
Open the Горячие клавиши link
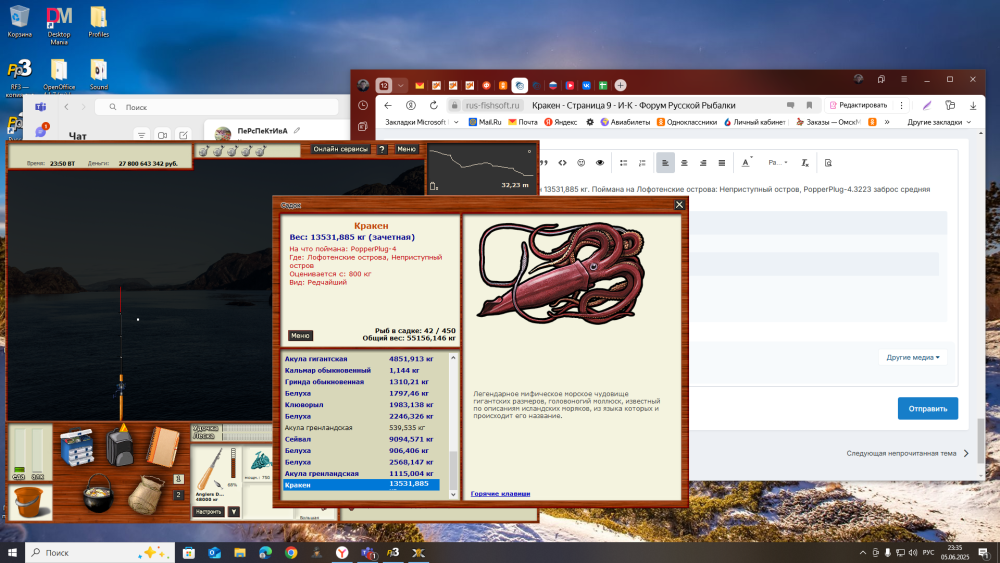(x=500, y=494)
